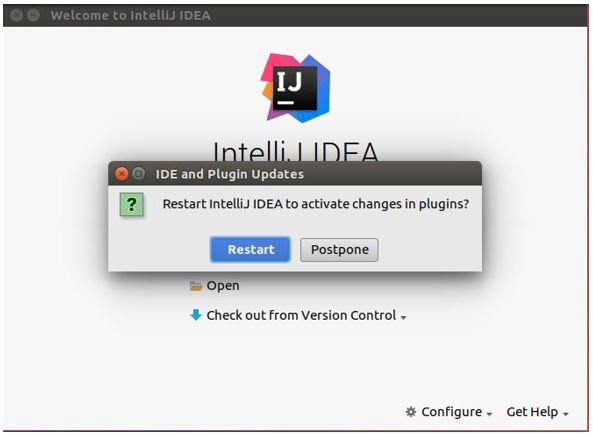Viewport: 593px width, 437px height.
Task: Expand the arrow next to Get Help
Action: point(565,414)
